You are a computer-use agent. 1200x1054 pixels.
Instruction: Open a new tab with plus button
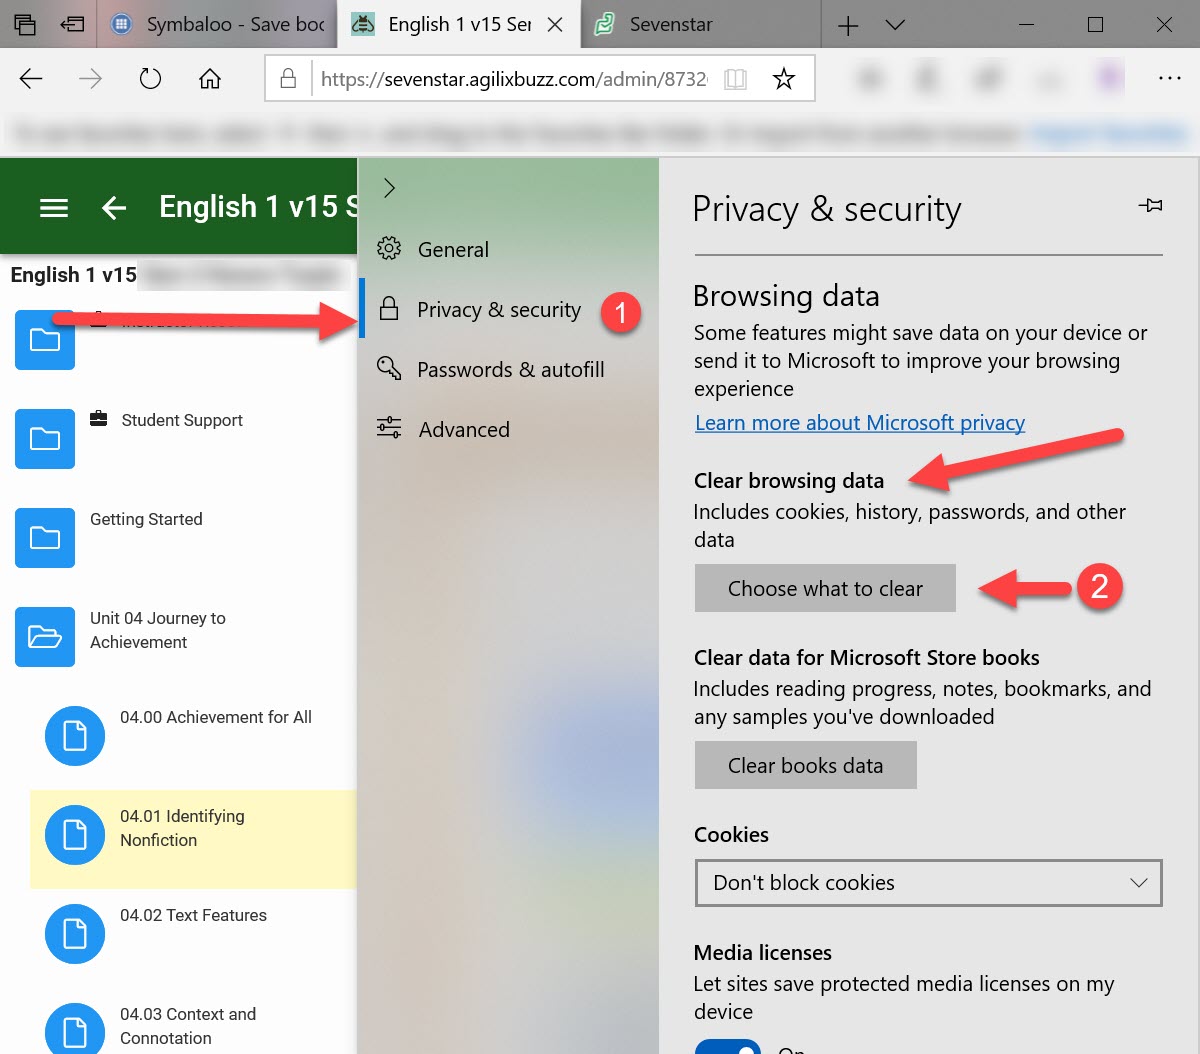coord(848,25)
